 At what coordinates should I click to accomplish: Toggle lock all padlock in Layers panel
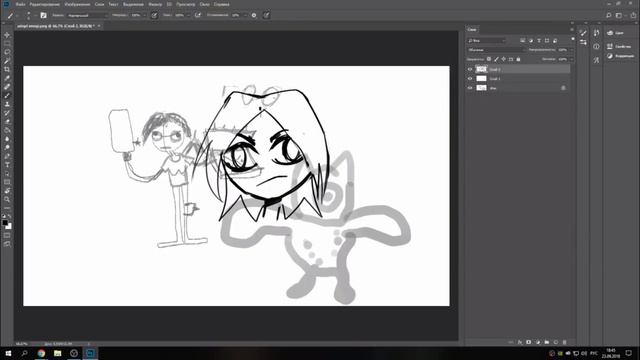pos(518,59)
